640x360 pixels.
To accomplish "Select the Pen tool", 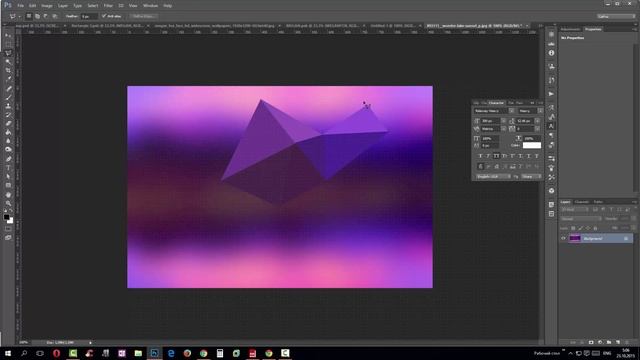I will (8, 159).
